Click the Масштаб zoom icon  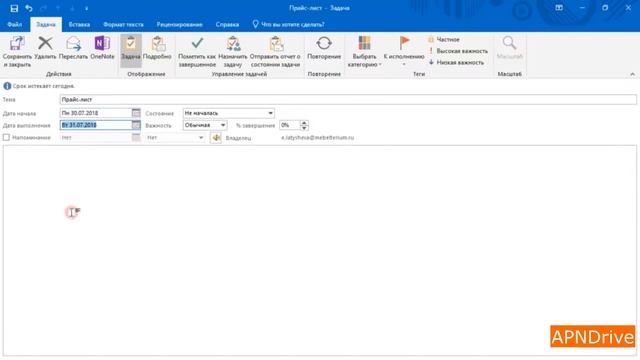(x=509, y=48)
